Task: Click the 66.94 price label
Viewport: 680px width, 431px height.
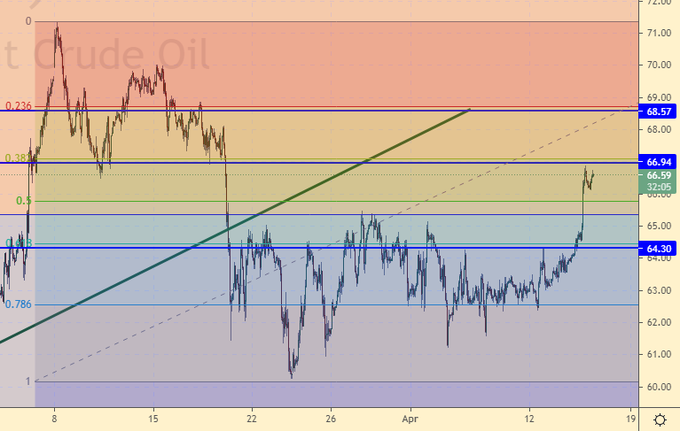Action: coord(658,161)
